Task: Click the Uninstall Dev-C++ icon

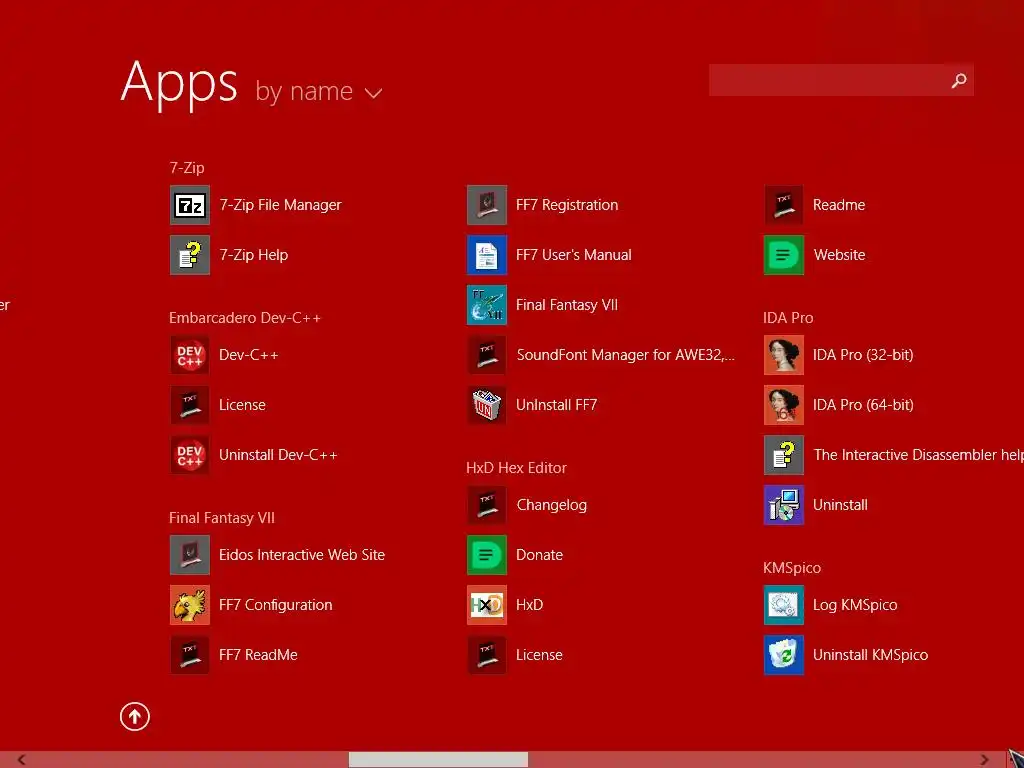Action: click(x=189, y=455)
